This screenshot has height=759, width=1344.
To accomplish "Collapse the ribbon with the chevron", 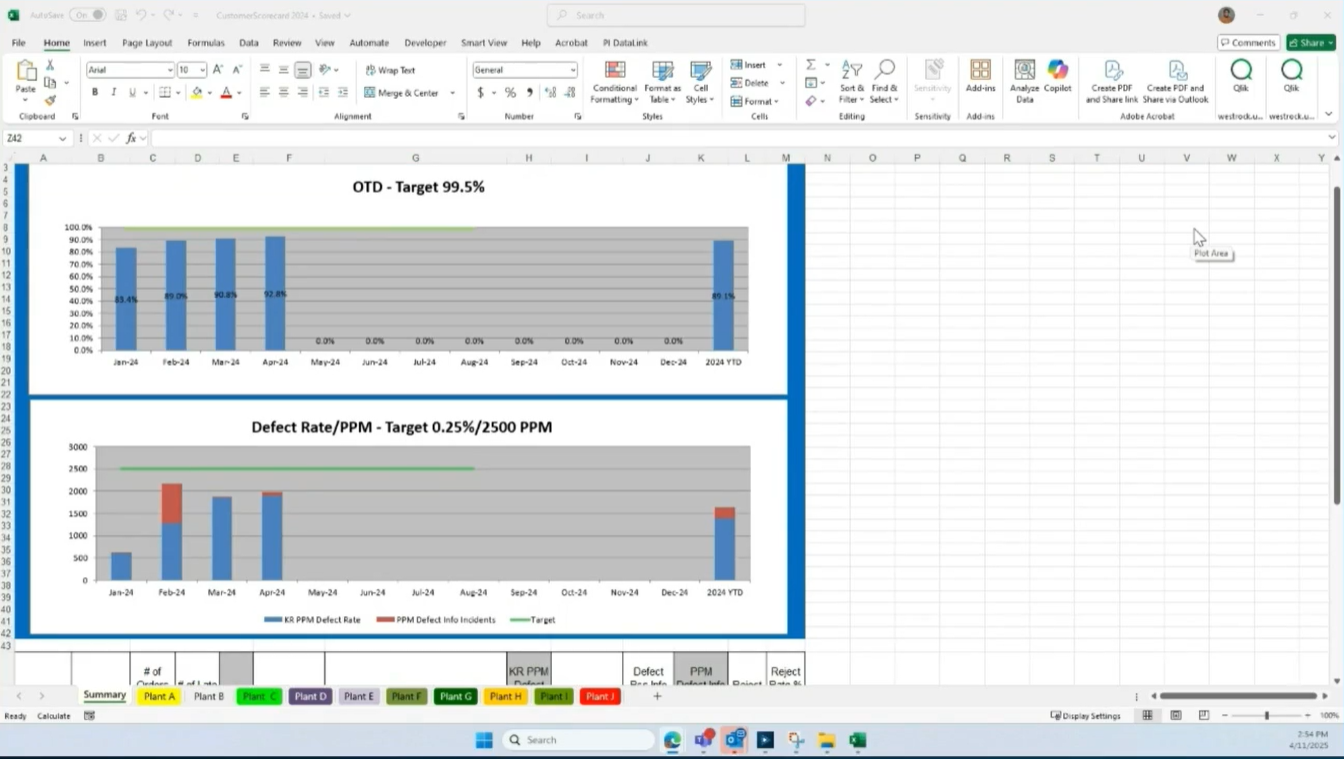I will click(1329, 115).
